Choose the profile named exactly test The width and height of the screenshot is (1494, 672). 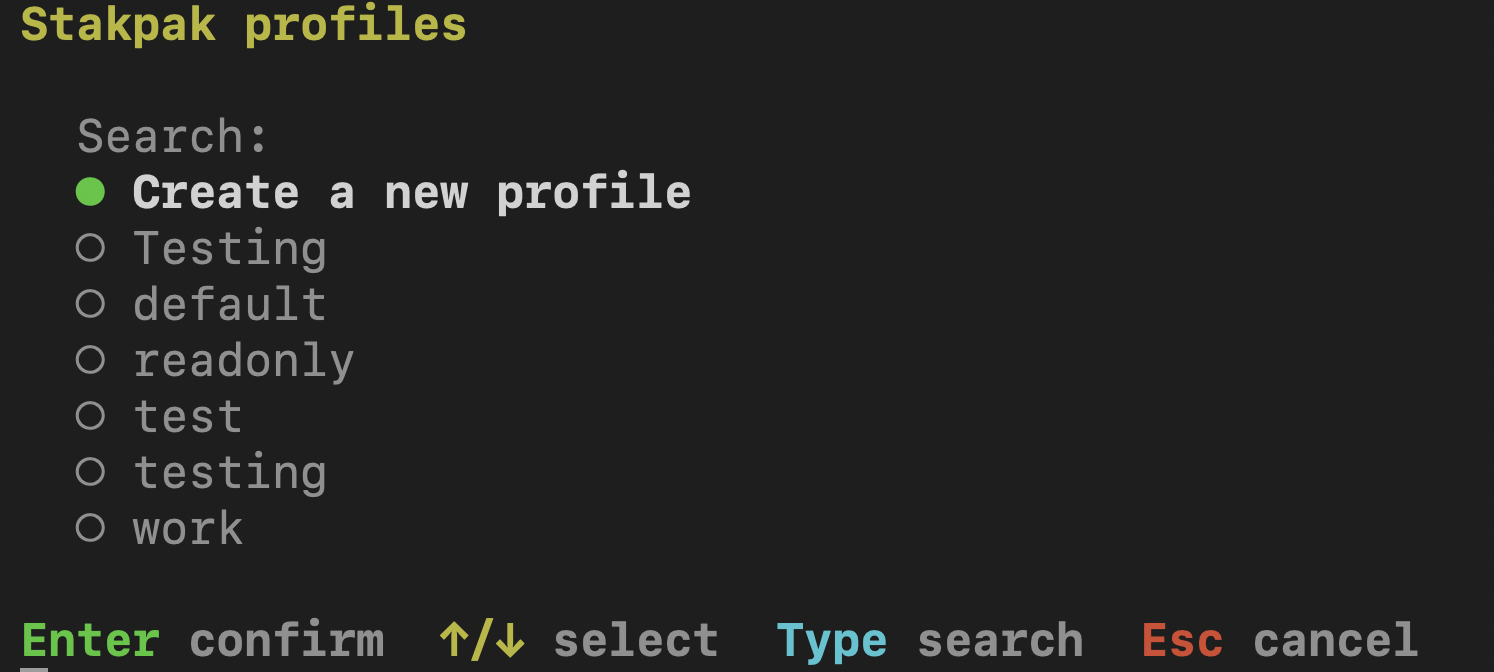pyautogui.click(x=188, y=416)
